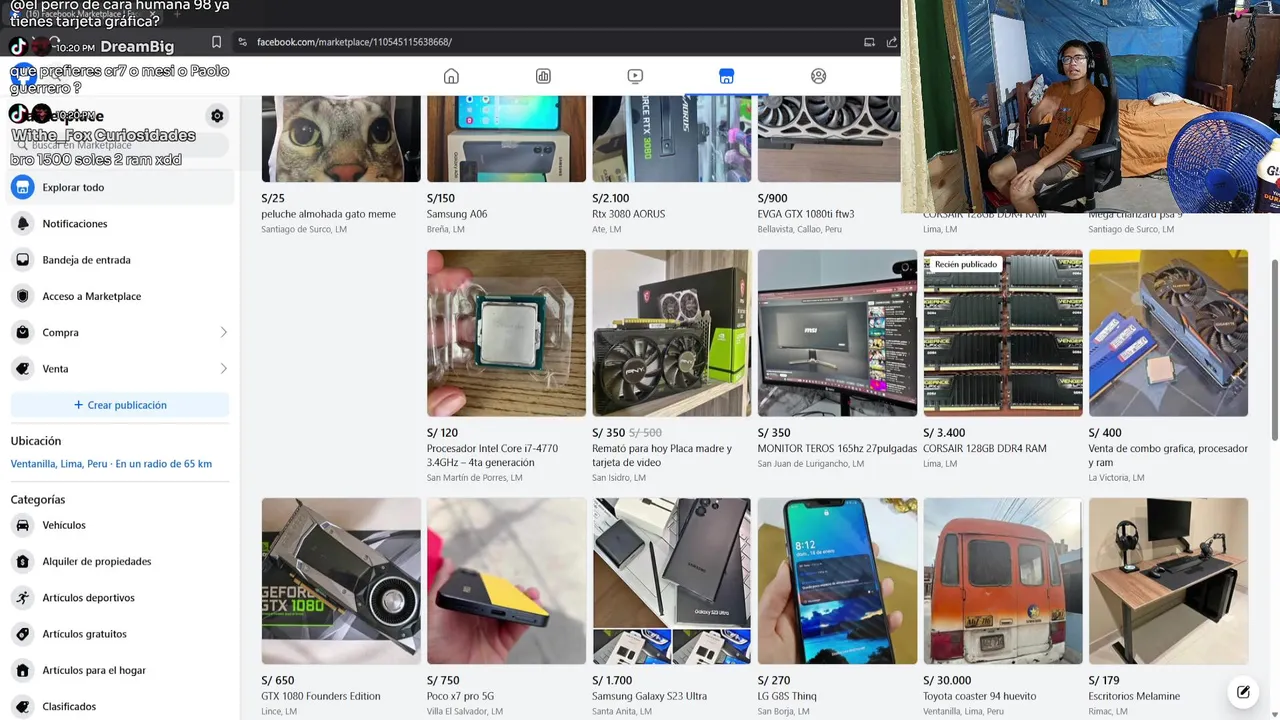Click the Notificaciones bell icon
1280x720 pixels.
coord(22,223)
